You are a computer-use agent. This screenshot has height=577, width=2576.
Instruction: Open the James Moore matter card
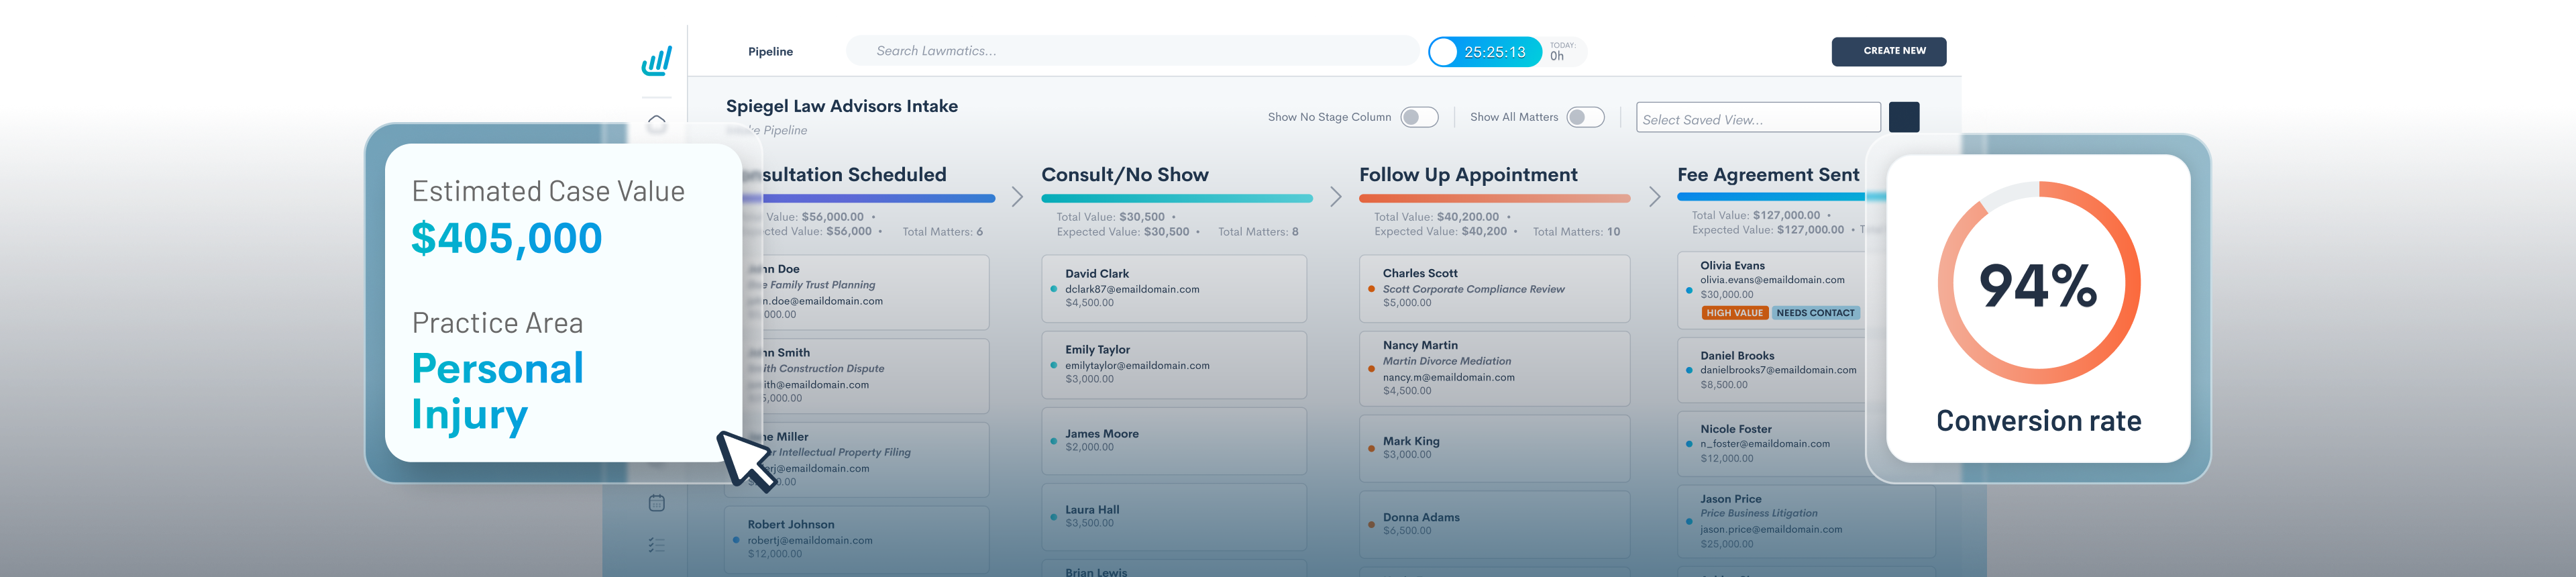pos(1173,440)
